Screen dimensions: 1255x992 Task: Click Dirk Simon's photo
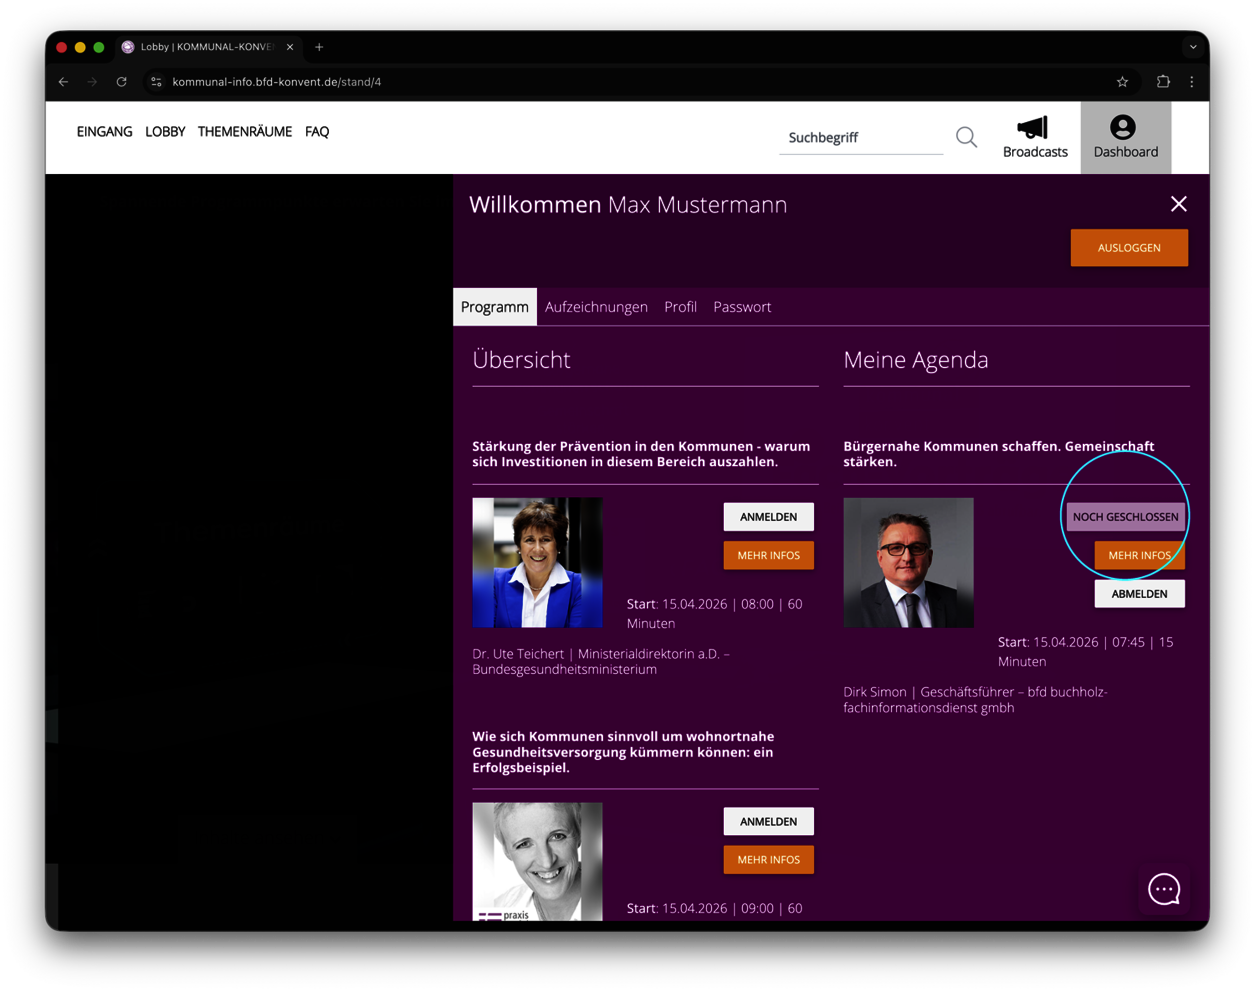click(x=909, y=563)
